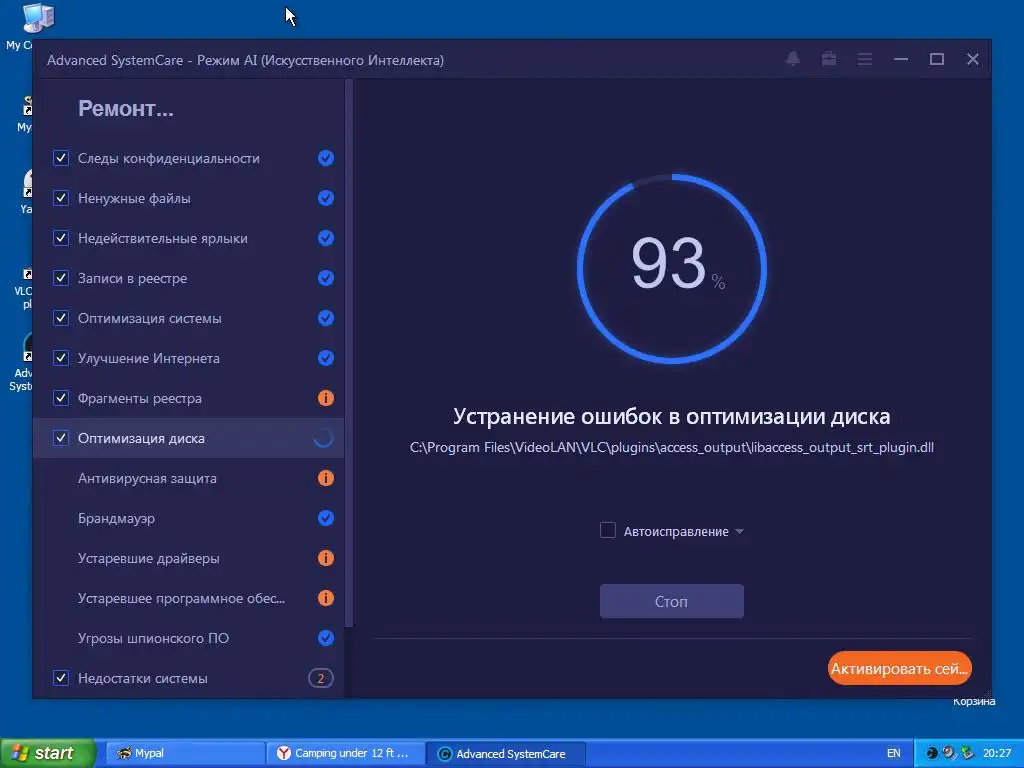The image size is (1024, 768).
Task: Uncheck Оптимизация диска checkbox
Action: pyautogui.click(x=61, y=438)
